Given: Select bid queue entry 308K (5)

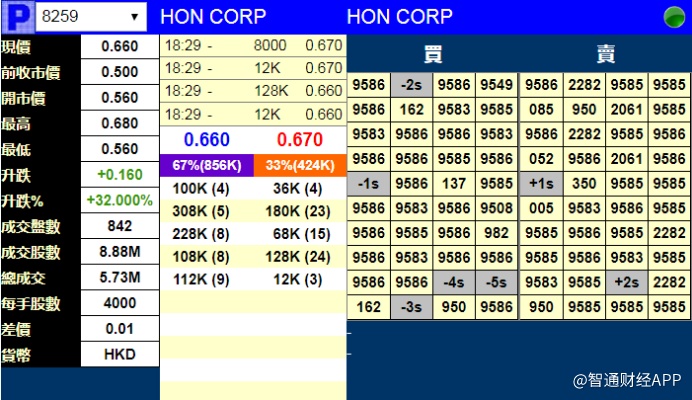Looking at the screenshot, I should point(201,211).
